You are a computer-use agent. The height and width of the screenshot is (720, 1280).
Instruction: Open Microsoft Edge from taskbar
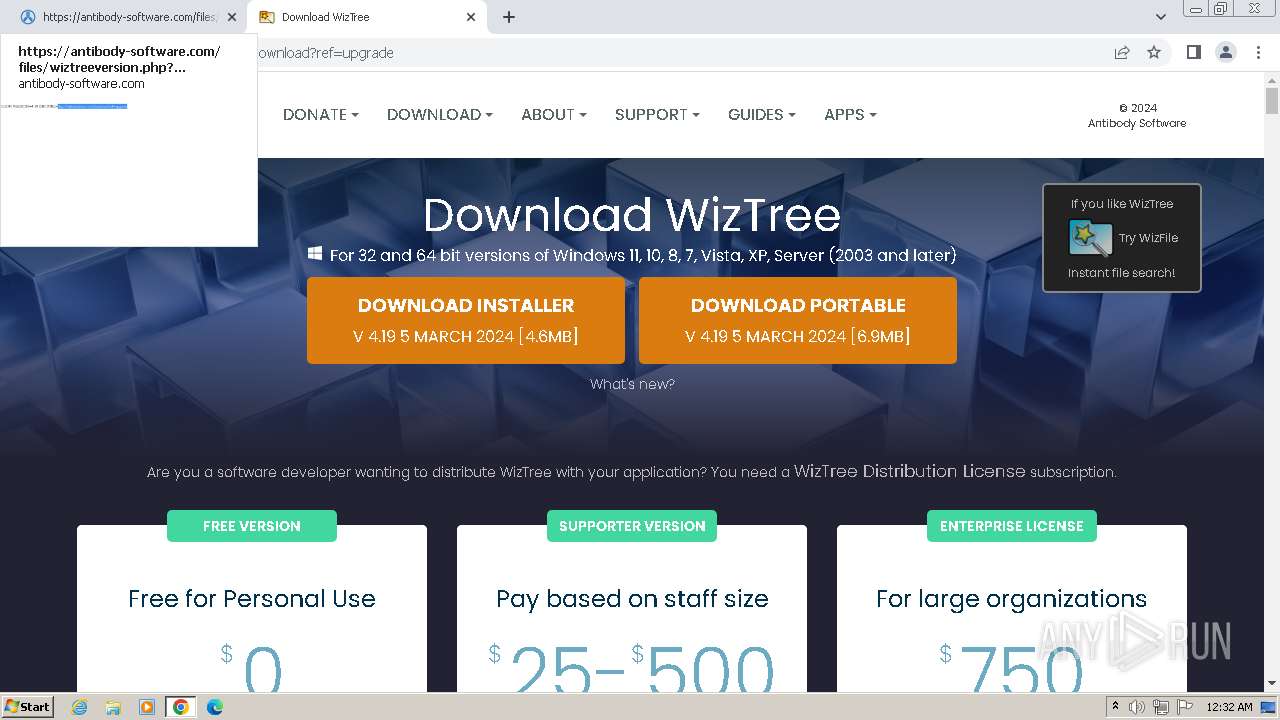215,707
